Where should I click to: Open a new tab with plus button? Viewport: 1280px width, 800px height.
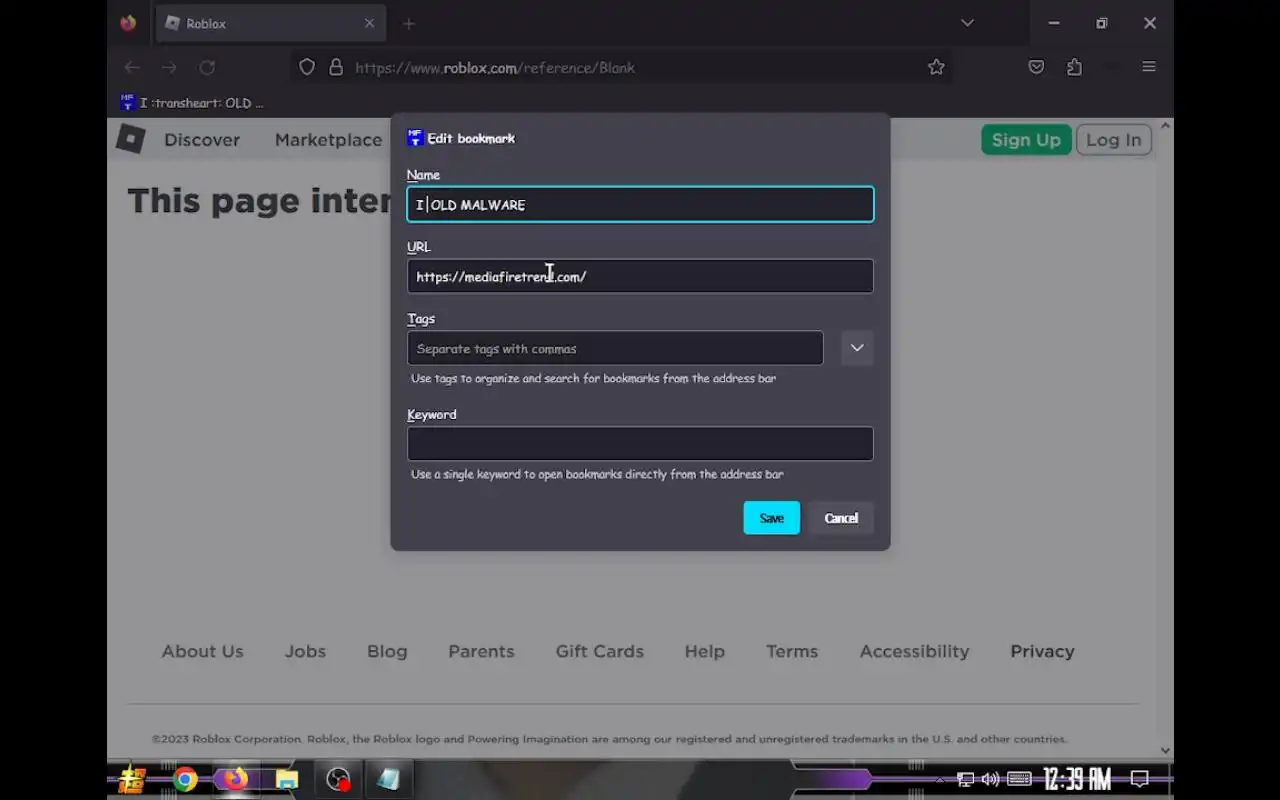click(x=409, y=23)
